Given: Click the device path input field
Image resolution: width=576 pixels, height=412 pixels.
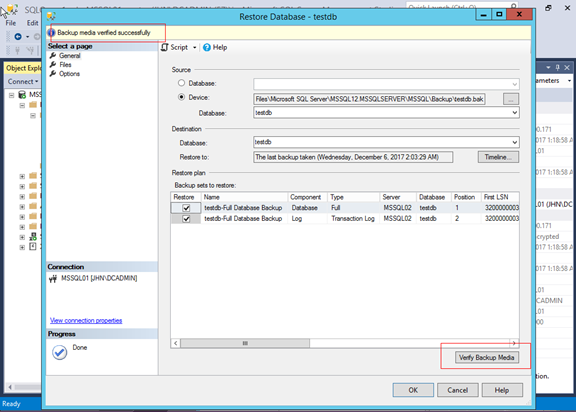Looking at the screenshot, I should coord(369,99).
